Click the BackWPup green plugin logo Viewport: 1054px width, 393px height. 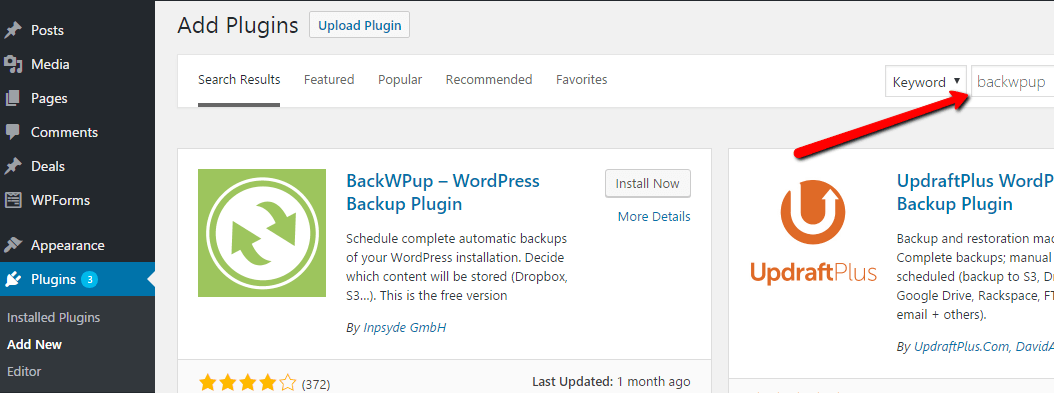(x=262, y=232)
